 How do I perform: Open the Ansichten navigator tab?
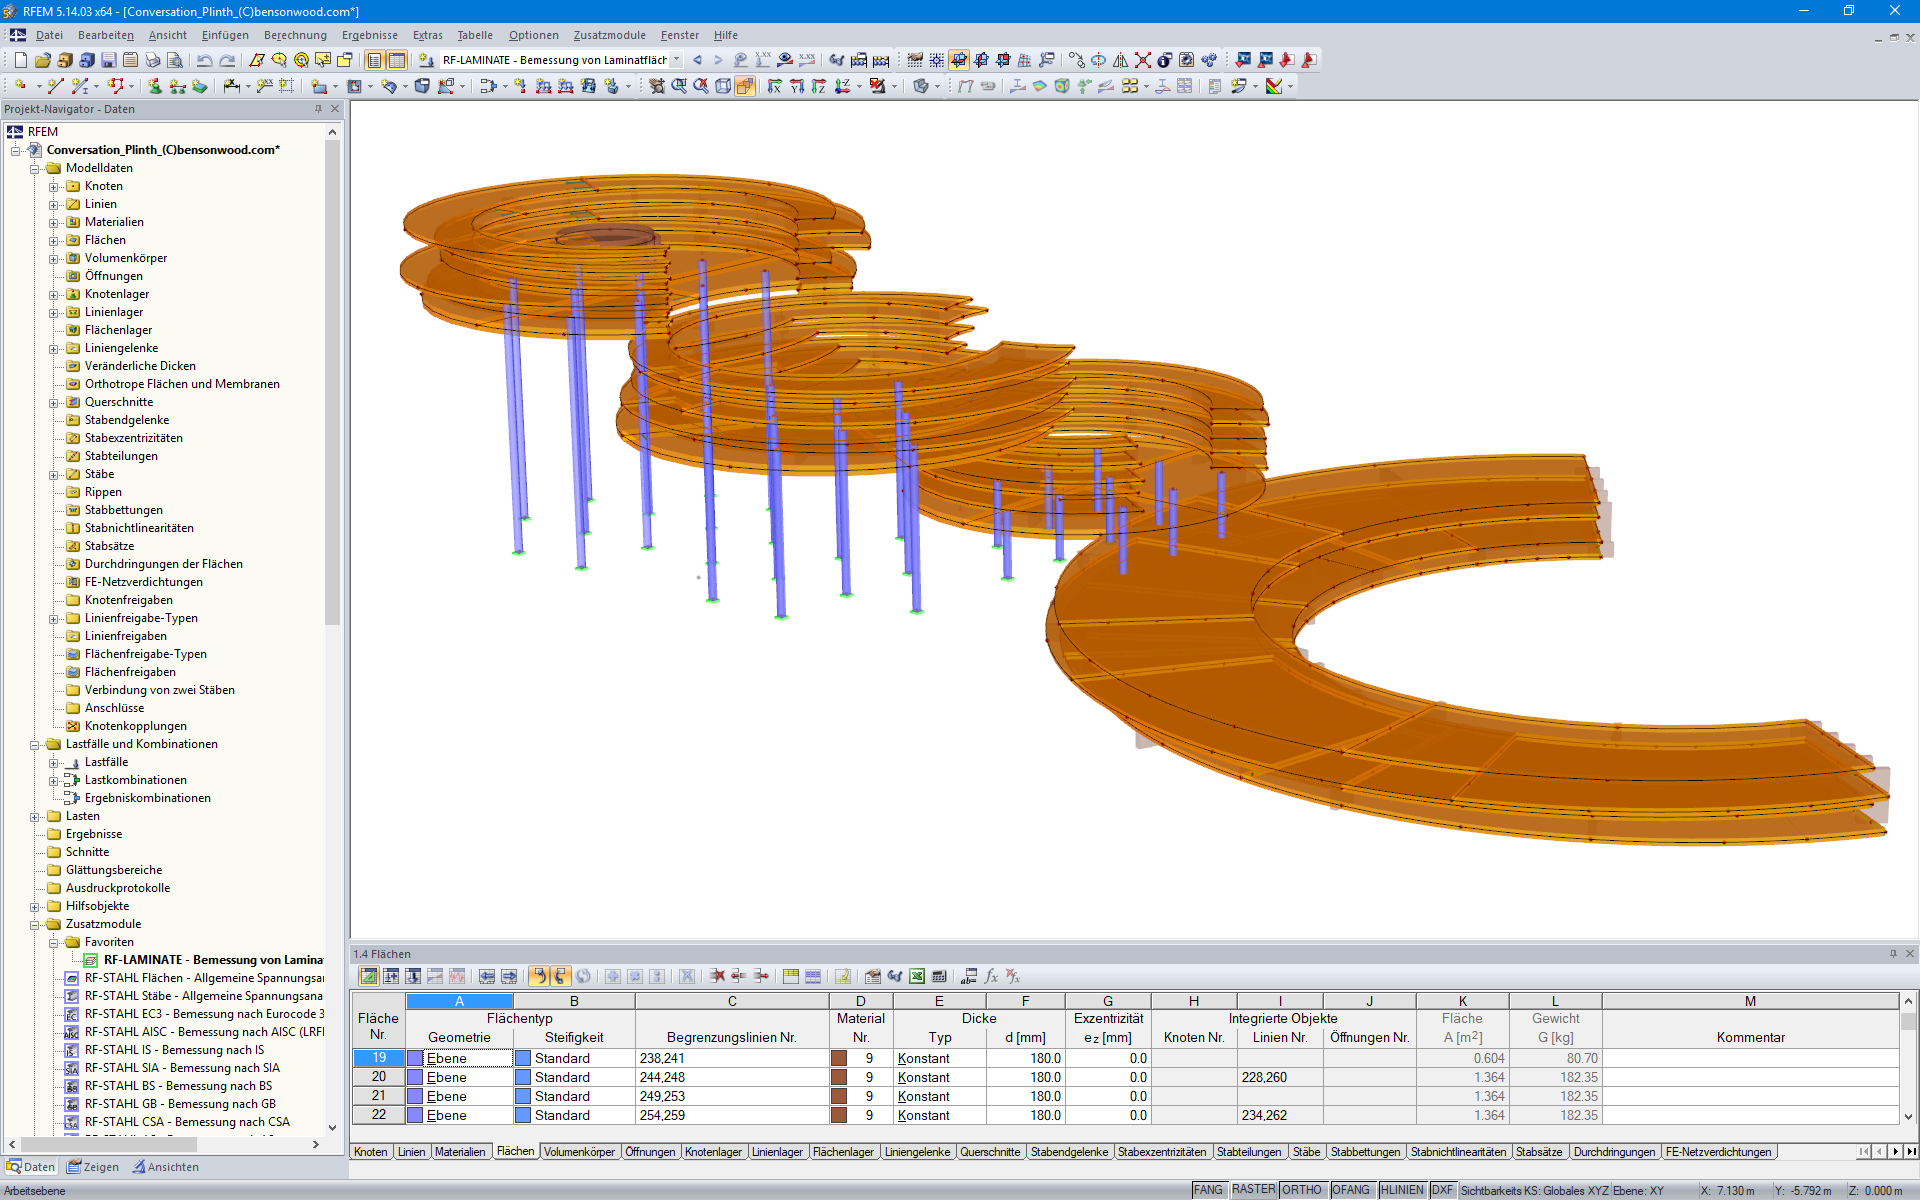point(165,1167)
